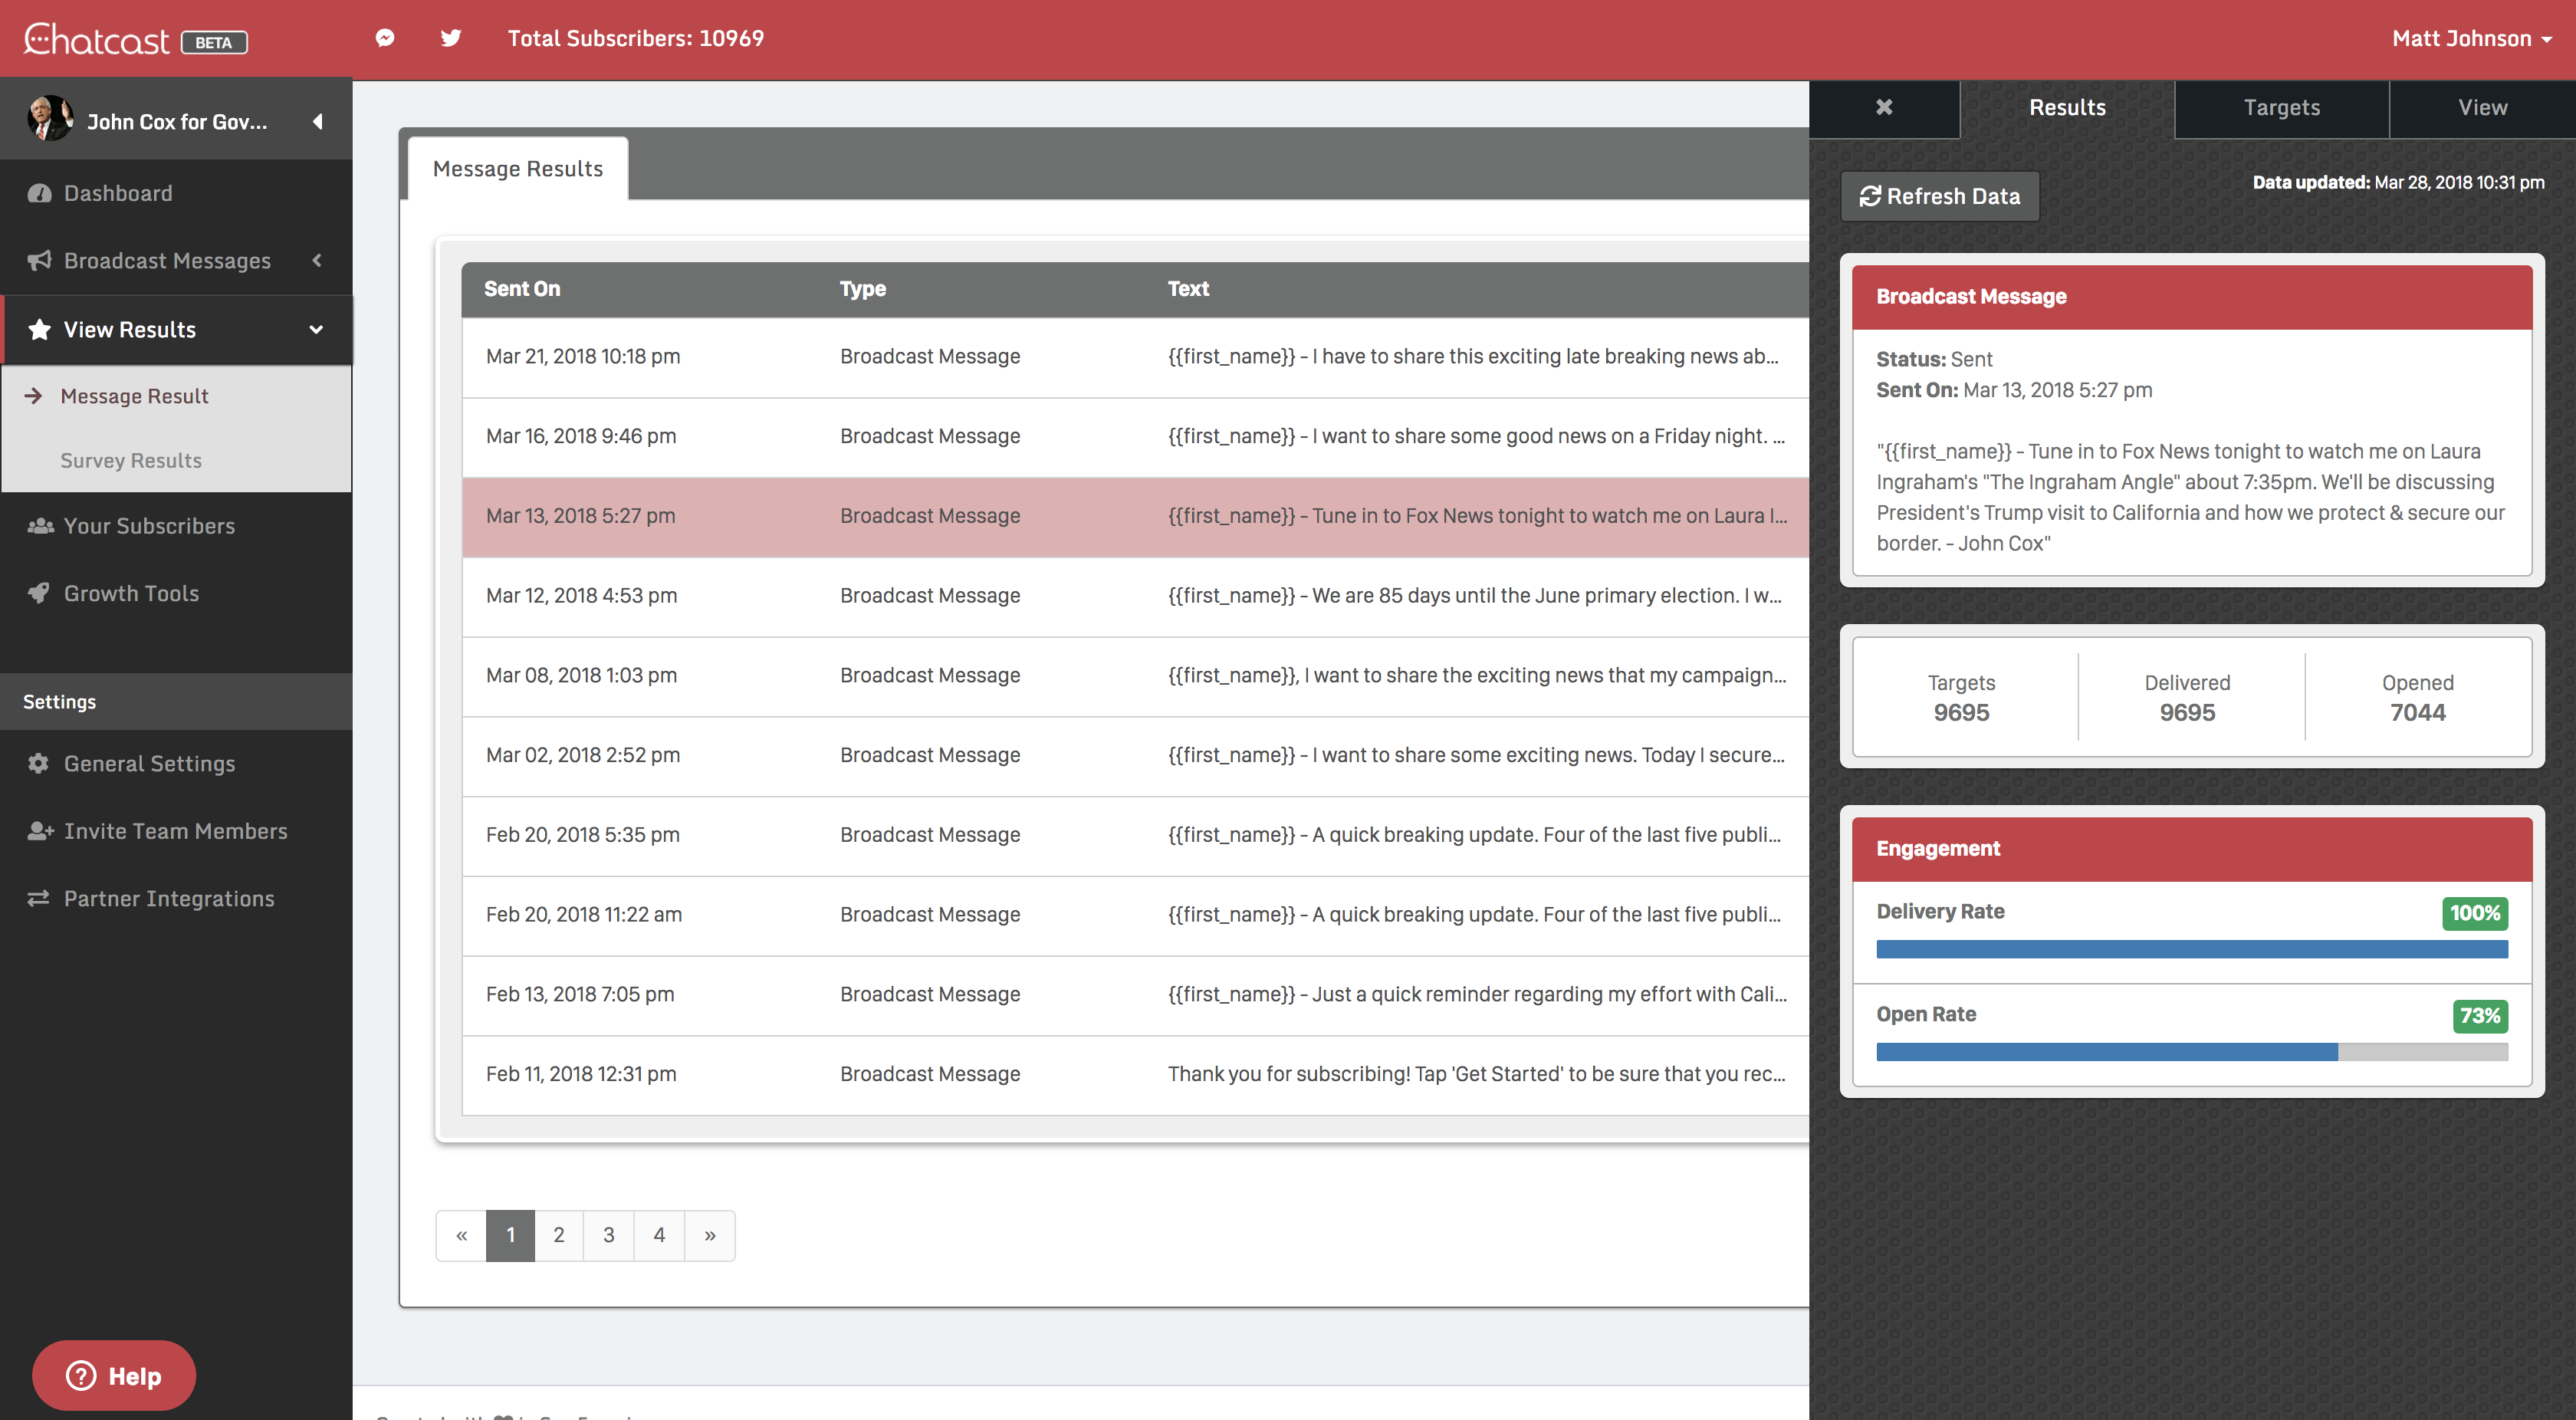Click the General Settings gear icon

point(39,763)
